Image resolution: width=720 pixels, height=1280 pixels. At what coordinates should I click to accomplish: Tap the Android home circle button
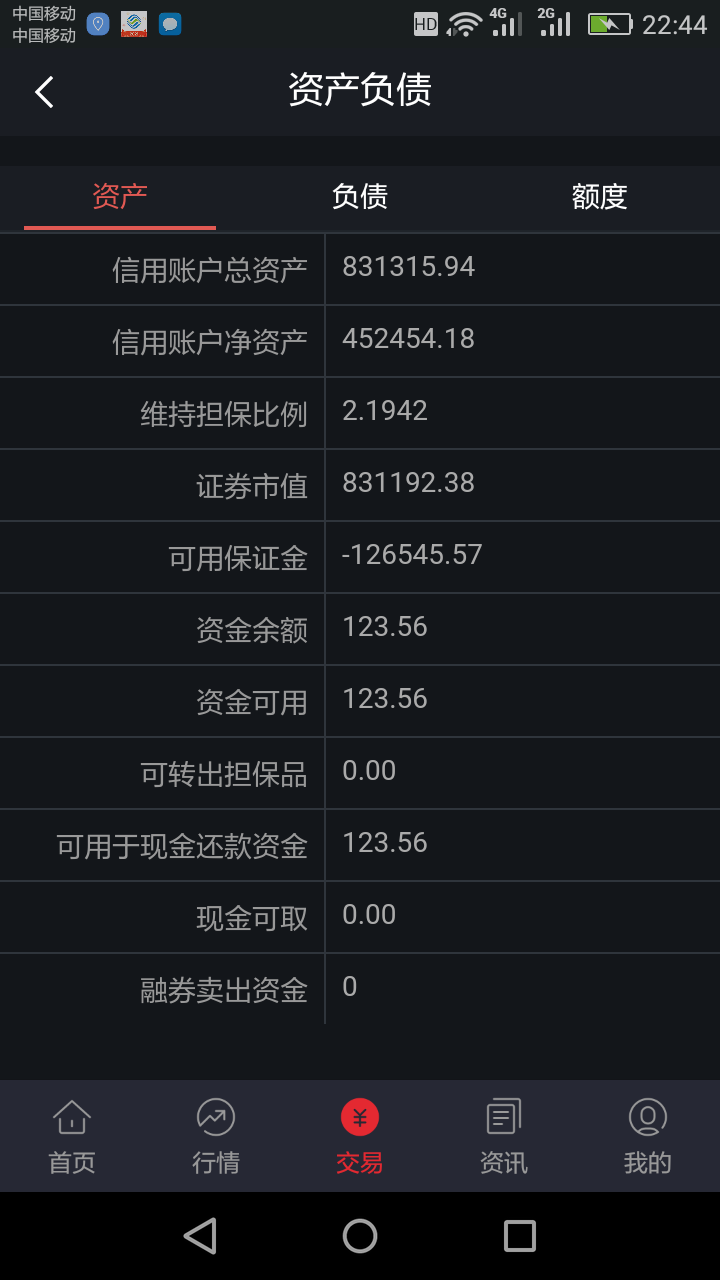click(x=360, y=1236)
